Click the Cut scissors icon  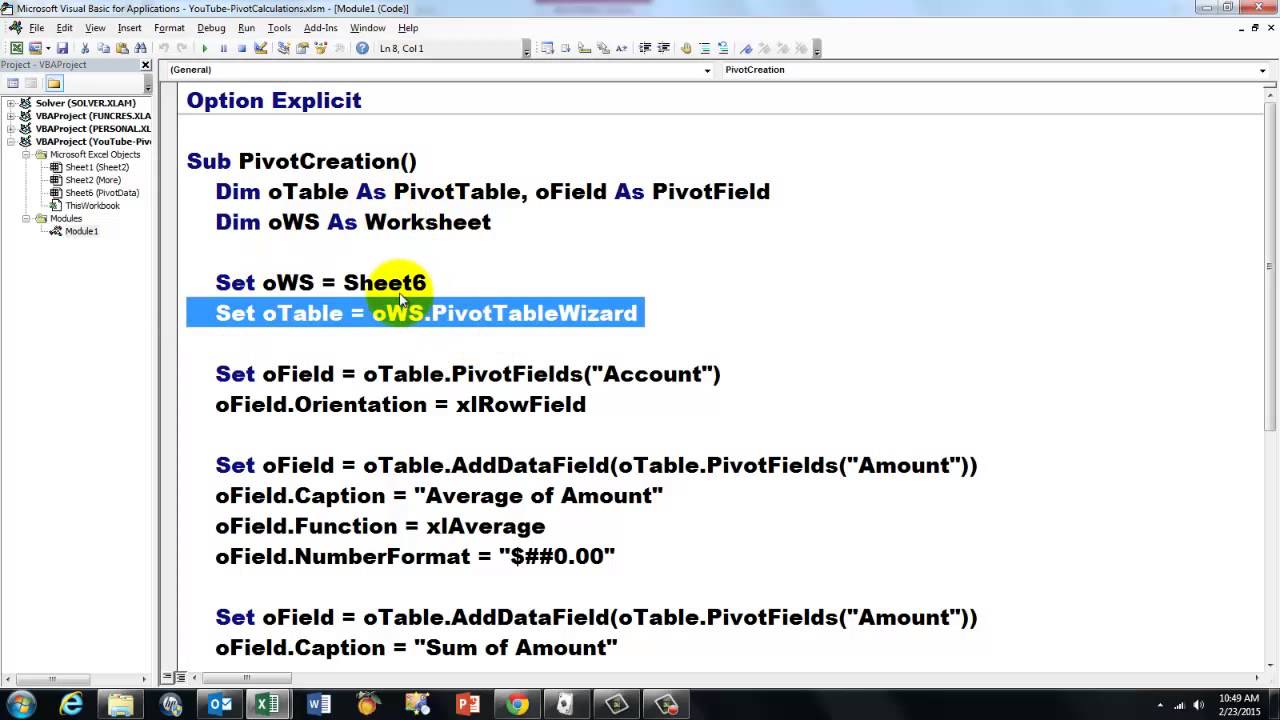point(85,48)
